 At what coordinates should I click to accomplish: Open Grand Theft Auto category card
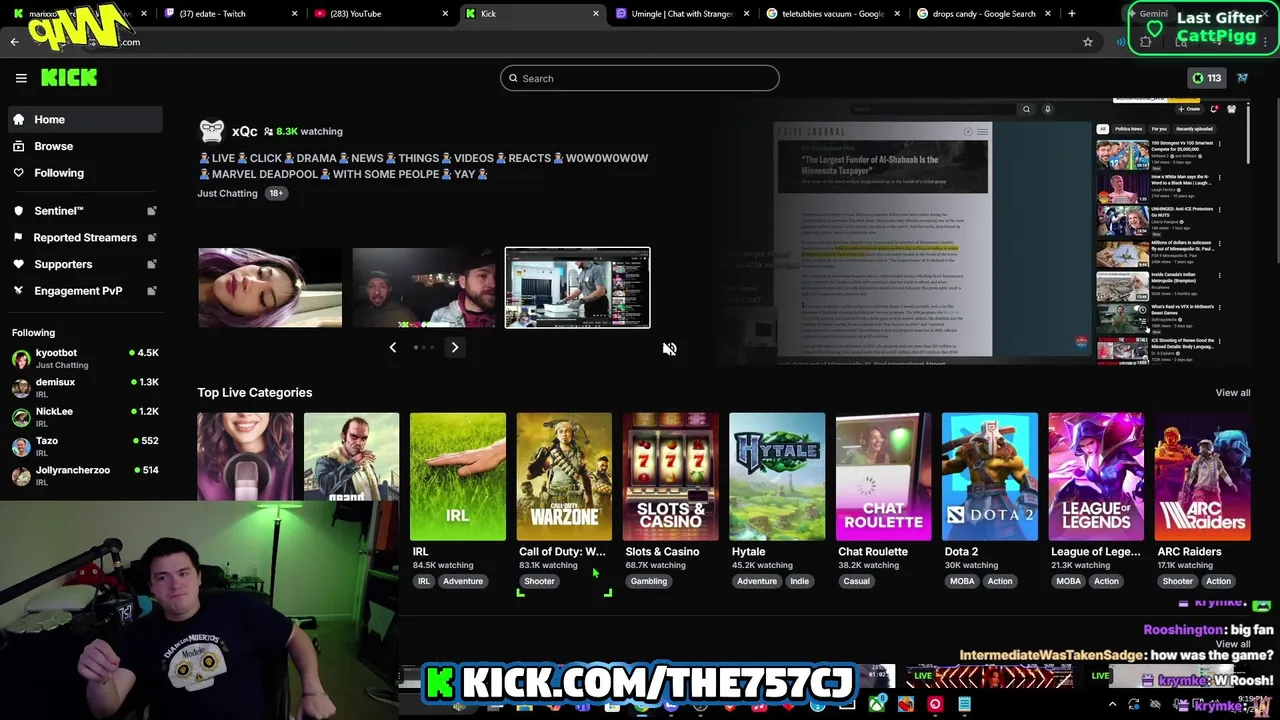pyautogui.click(x=351, y=457)
